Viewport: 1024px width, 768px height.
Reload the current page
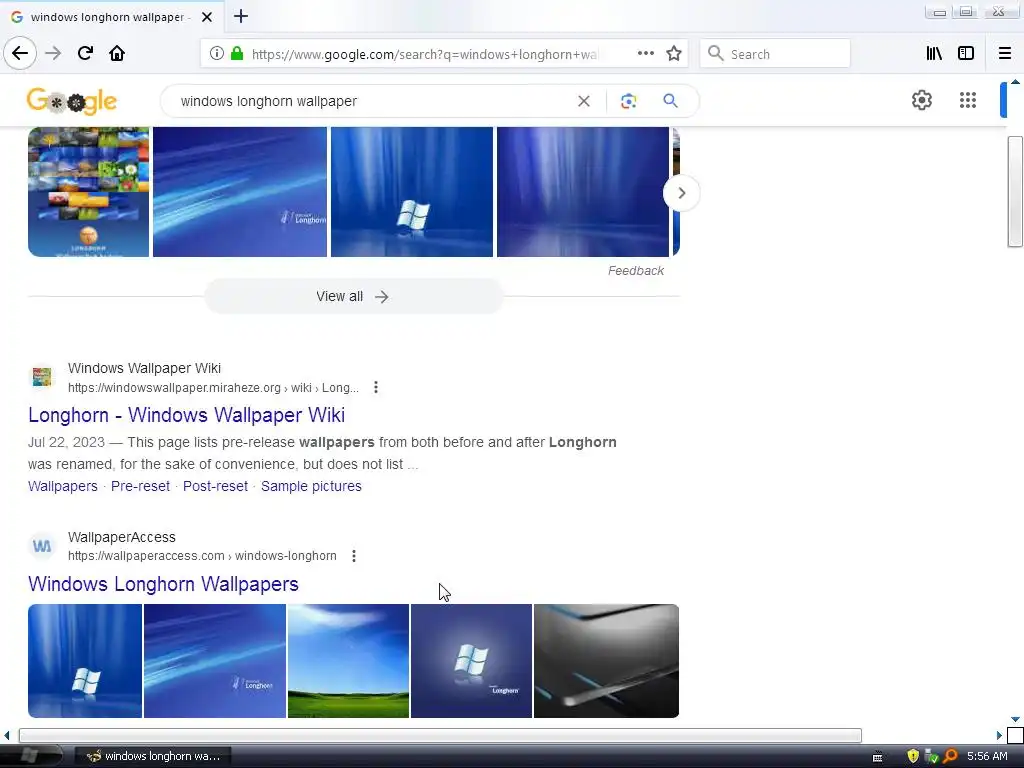(85, 53)
